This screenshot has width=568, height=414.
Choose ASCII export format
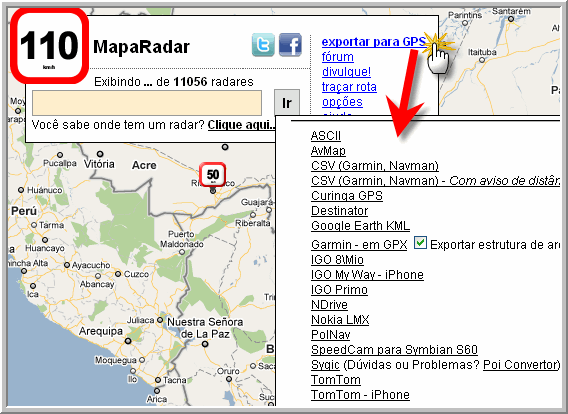326,136
